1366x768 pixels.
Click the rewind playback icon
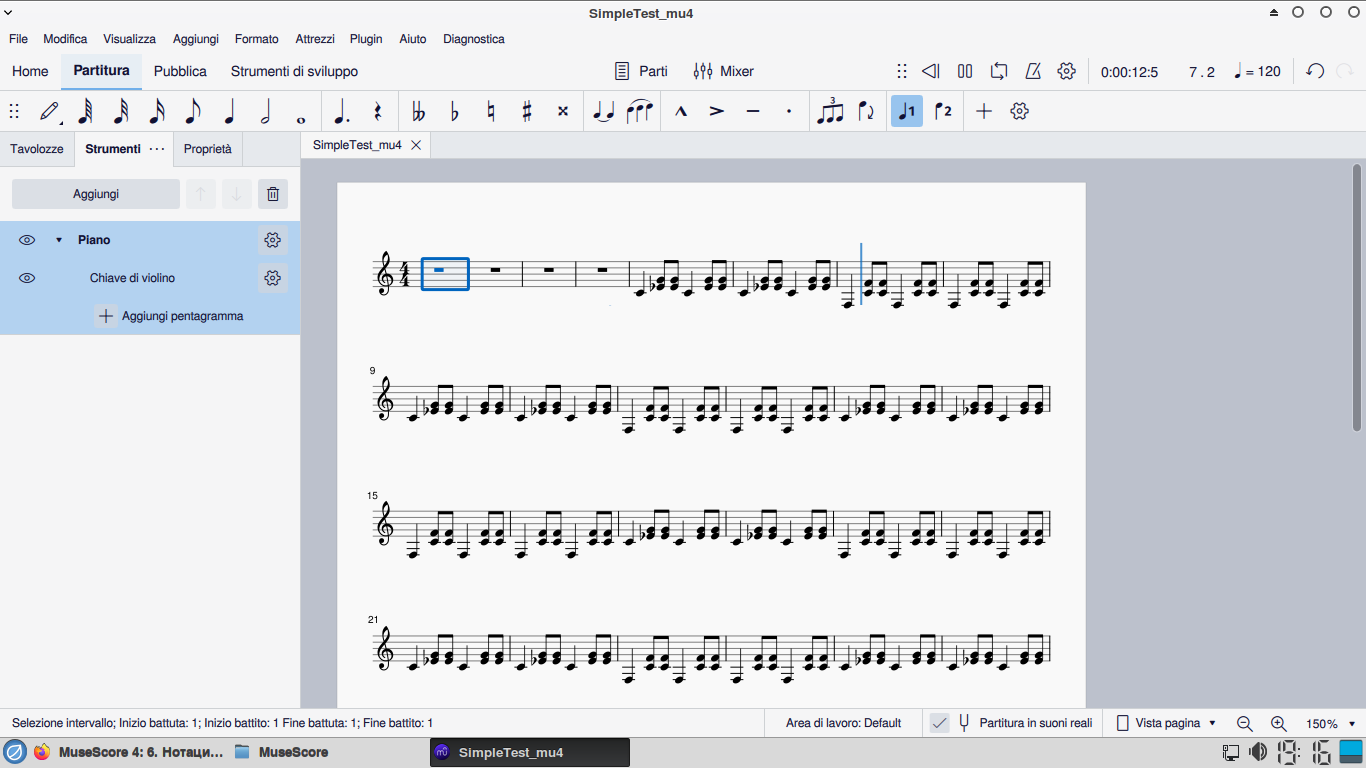coord(930,71)
